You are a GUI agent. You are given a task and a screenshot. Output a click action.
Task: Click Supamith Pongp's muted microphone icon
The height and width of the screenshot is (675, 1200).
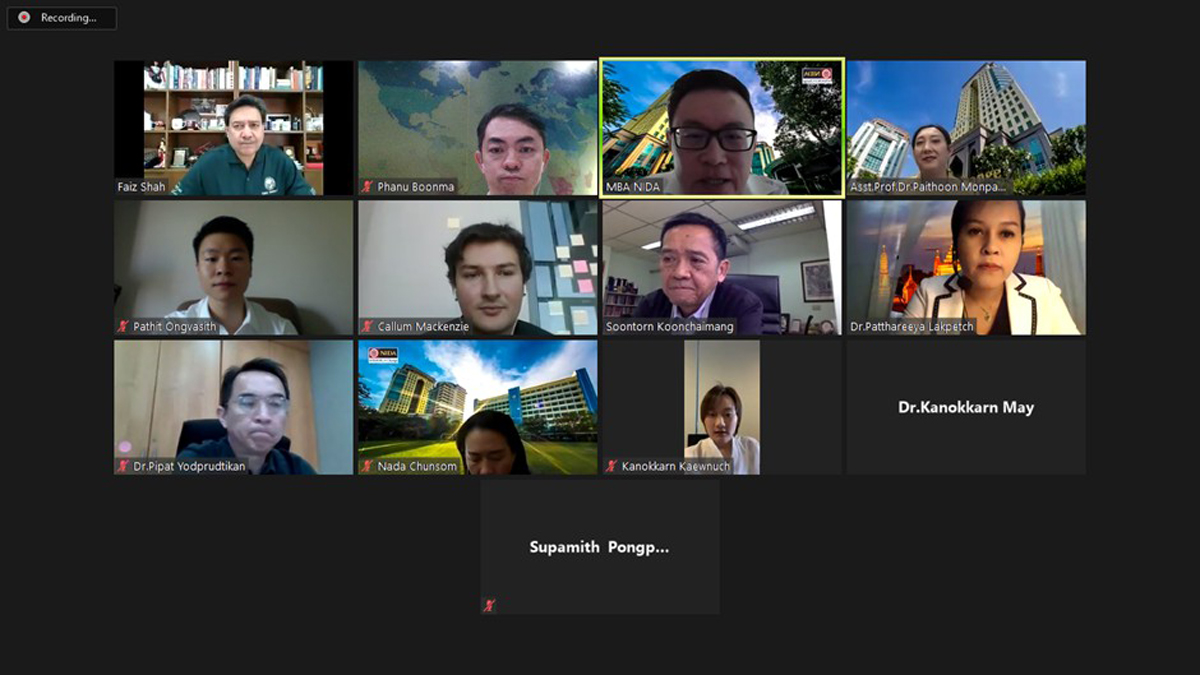tap(490, 605)
